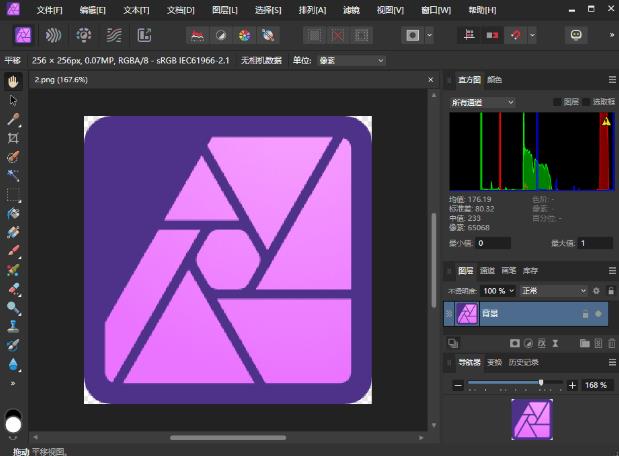Toggle the move by whole pixels button
The width and height of the screenshot is (619, 456).
pos(492,36)
